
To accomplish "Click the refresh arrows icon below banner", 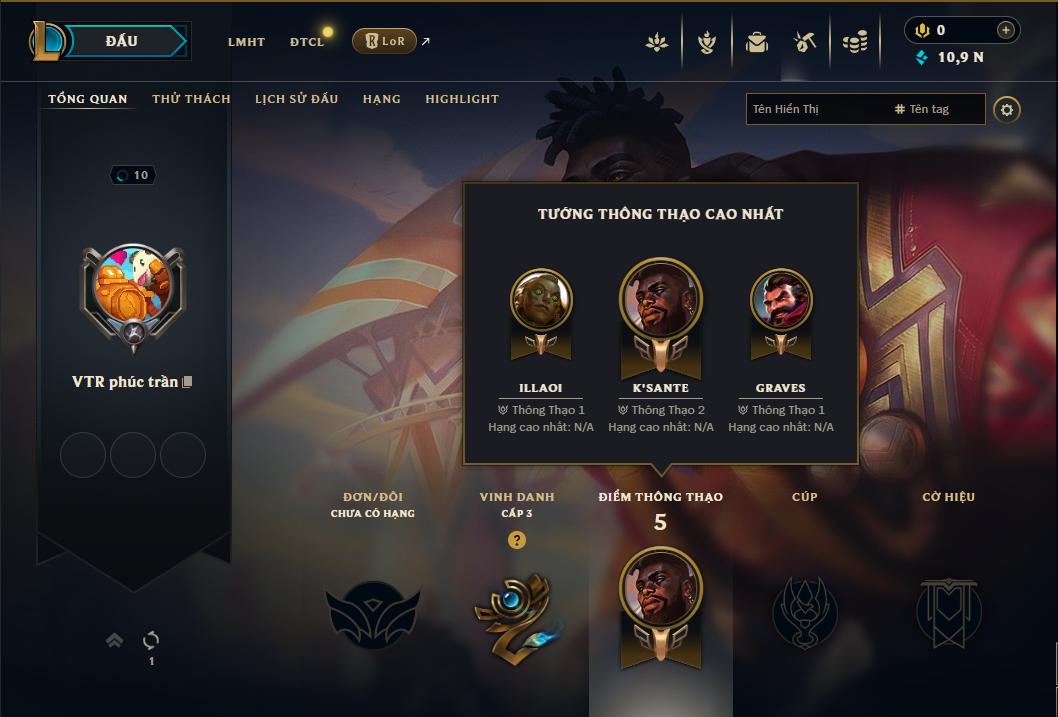I will pos(151,640).
